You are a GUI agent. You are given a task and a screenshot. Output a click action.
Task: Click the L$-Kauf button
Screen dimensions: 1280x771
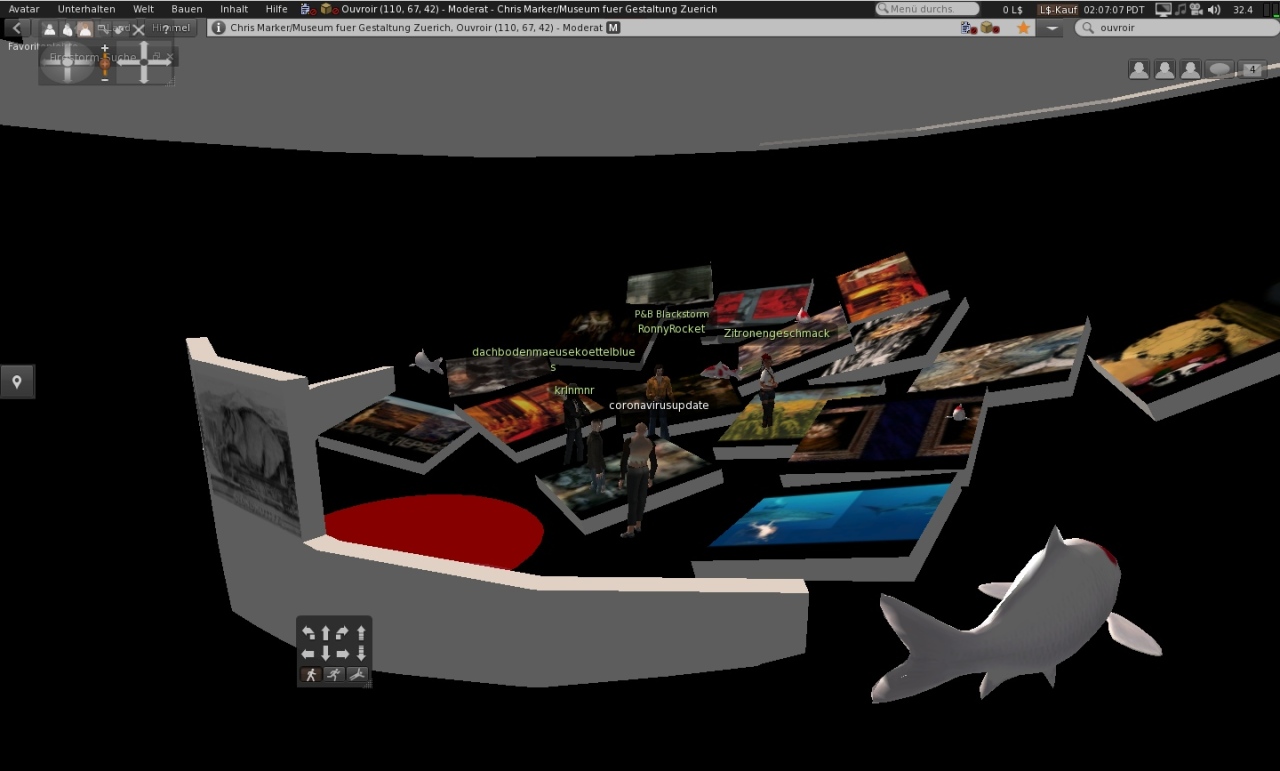(x=1058, y=9)
